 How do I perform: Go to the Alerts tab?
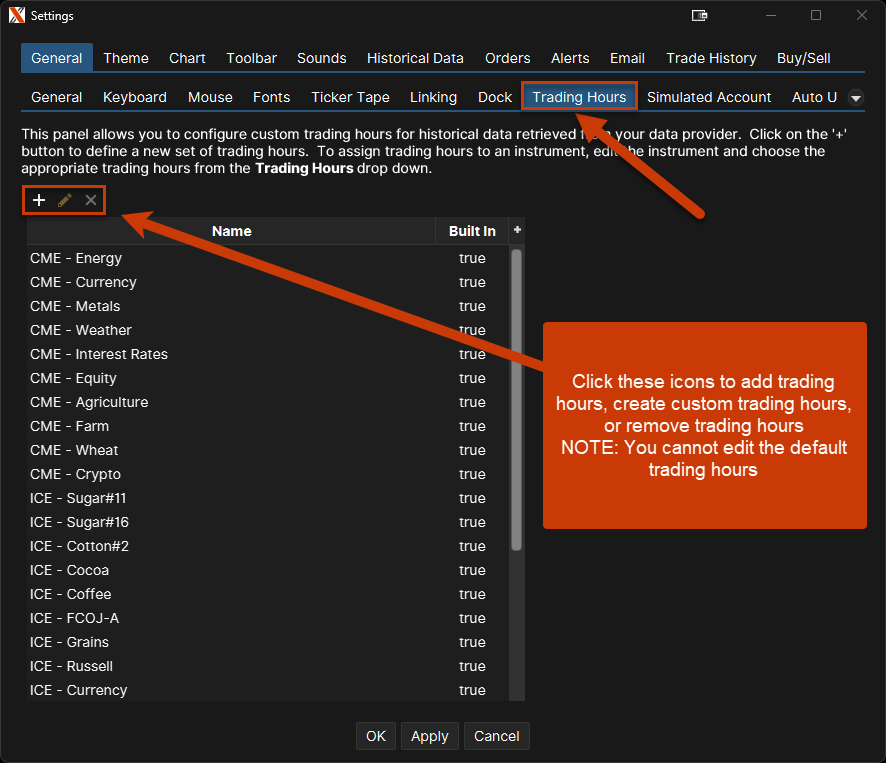(x=570, y=58)
